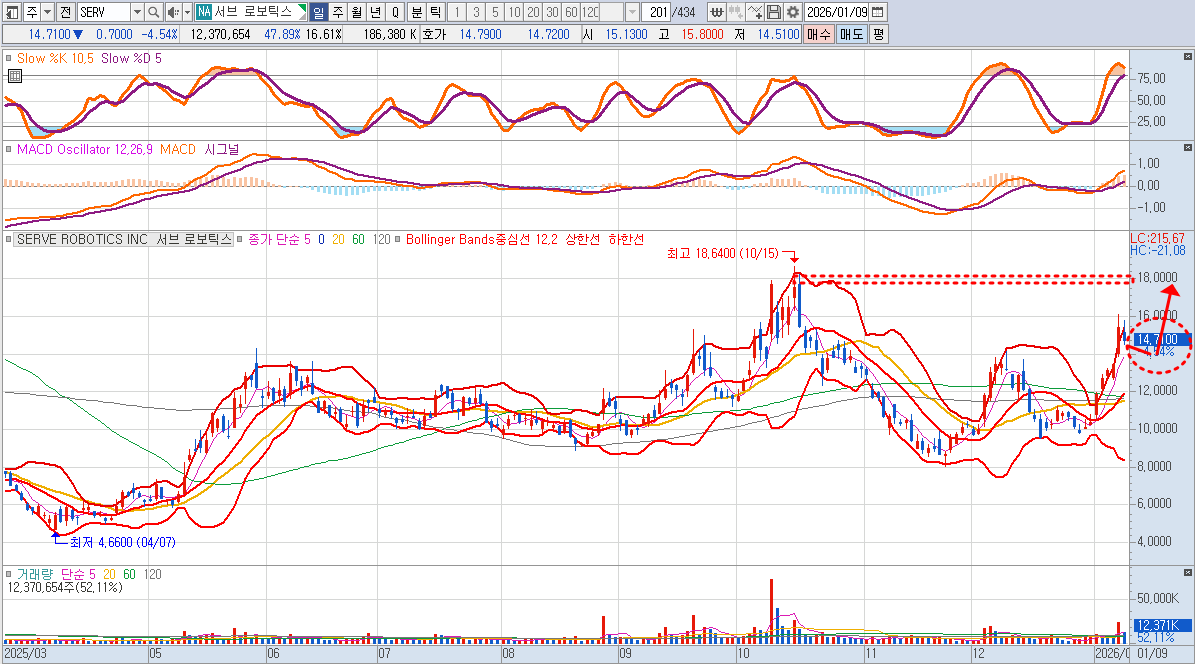Open the grid table icon in Stochastic panel
Viewport: 1195px width, 664px height.
[14, 76]
